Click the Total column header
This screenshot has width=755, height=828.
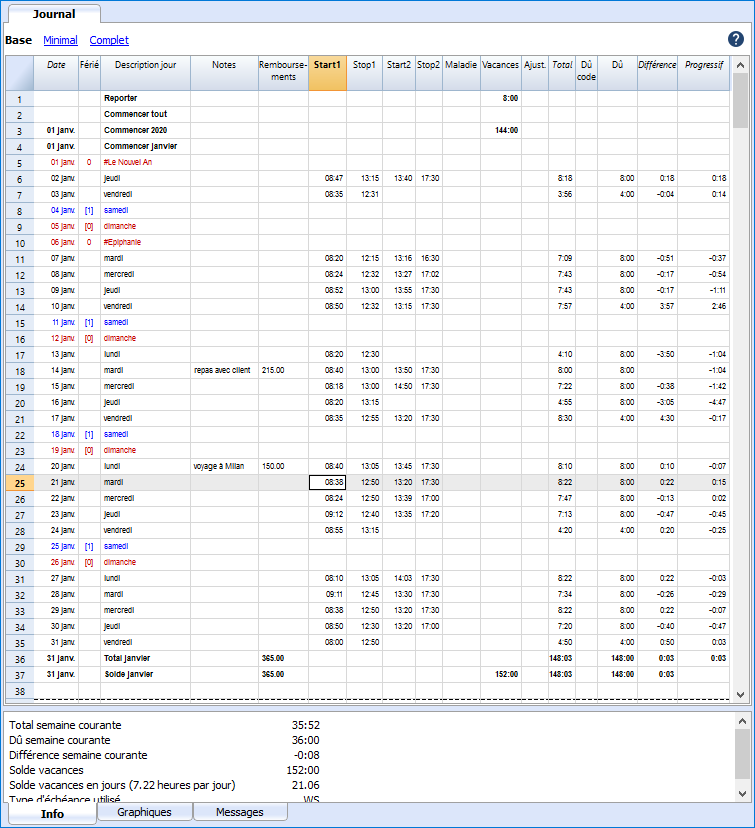click(562, 73)
